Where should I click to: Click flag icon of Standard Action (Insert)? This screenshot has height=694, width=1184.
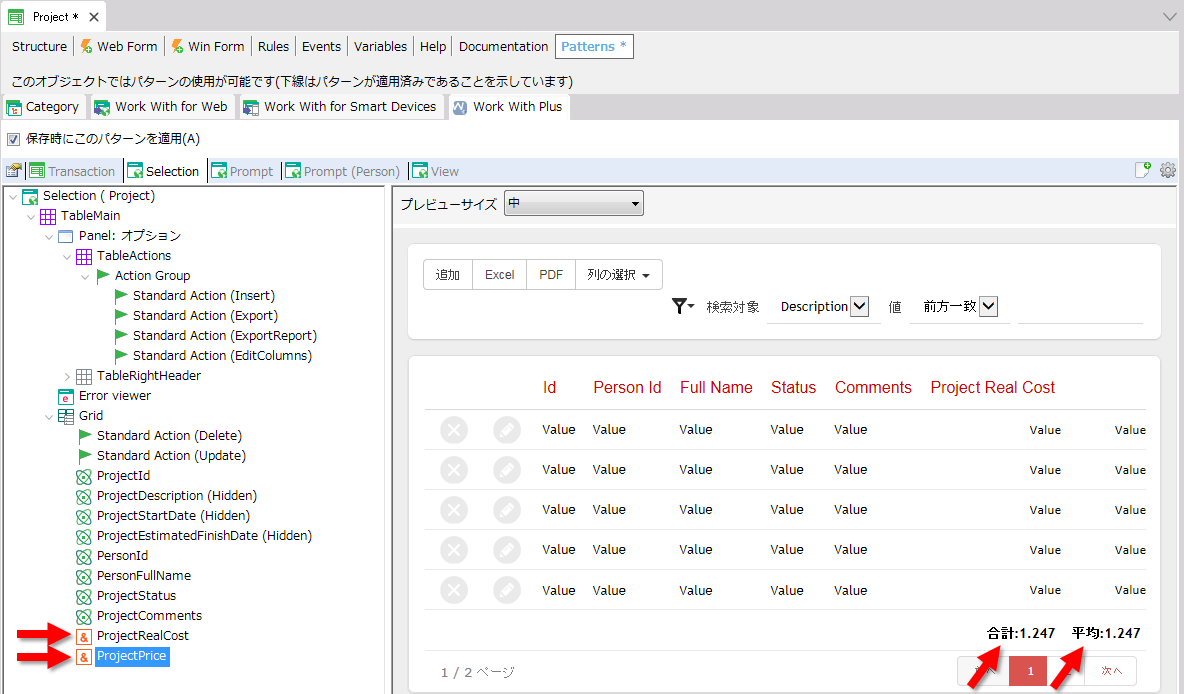121,295
